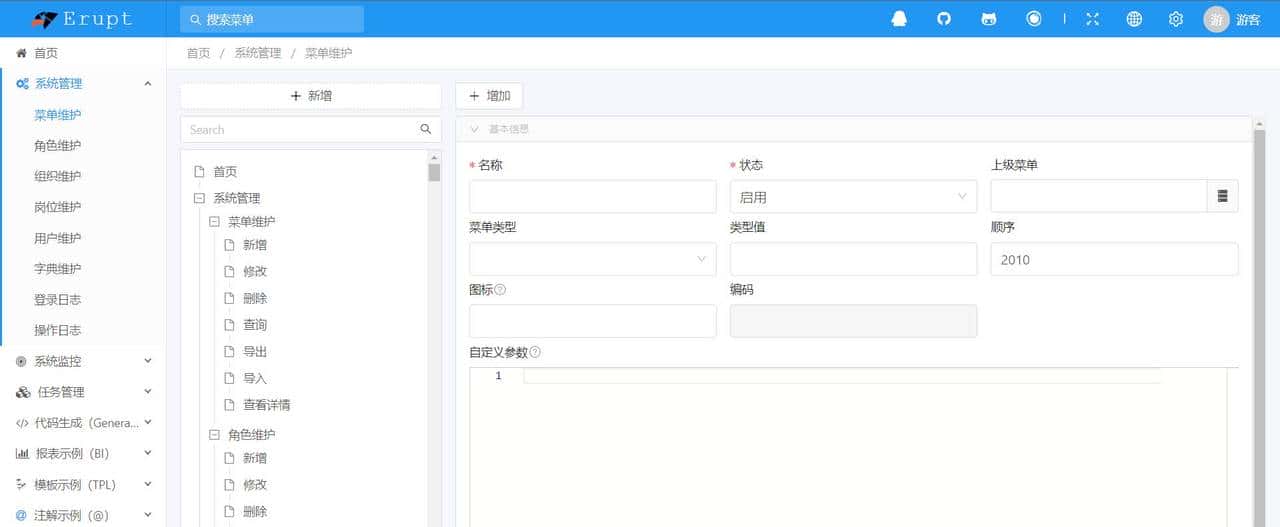Expand the 报表示例 (BI) sidebar menu

pos(148,454)
